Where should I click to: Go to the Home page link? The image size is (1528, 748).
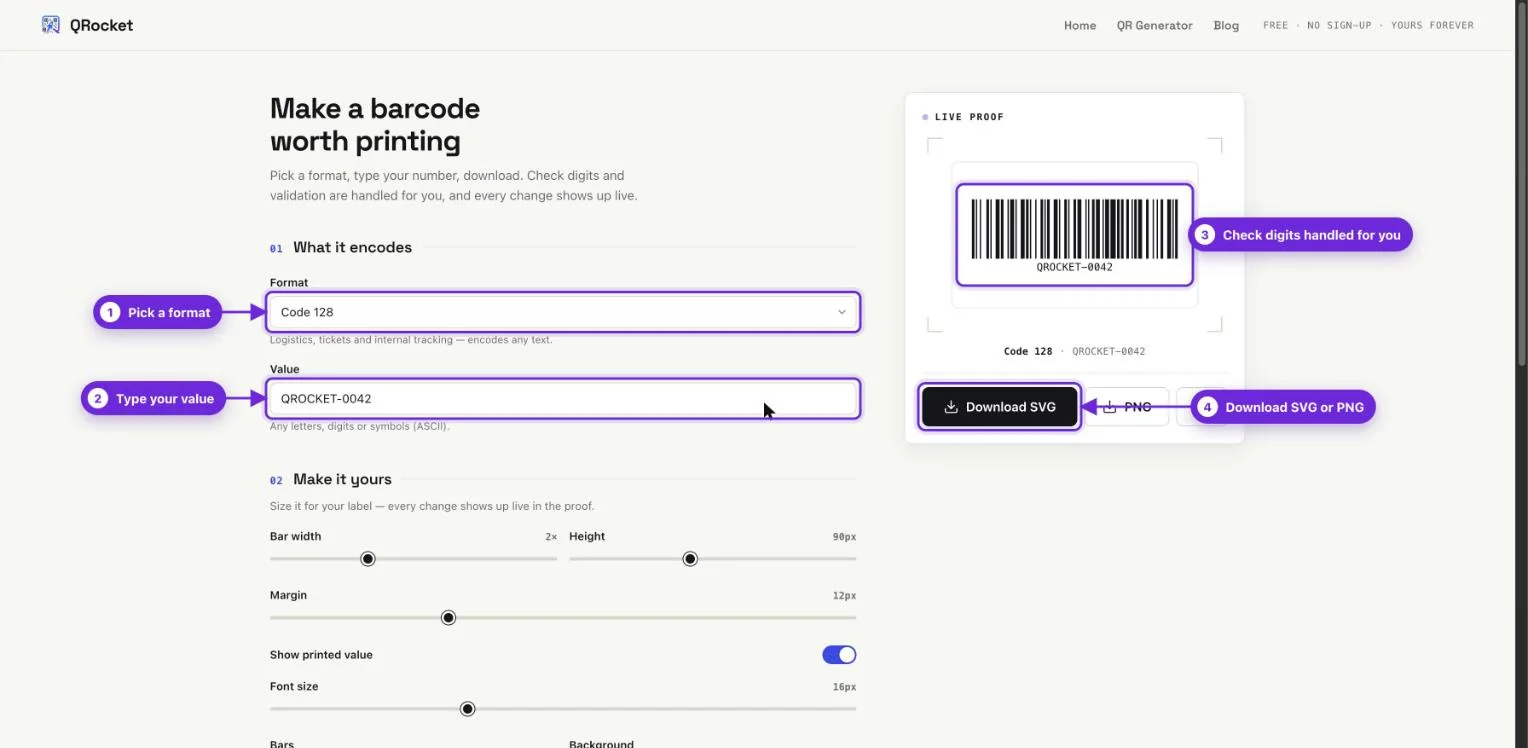1080,25
